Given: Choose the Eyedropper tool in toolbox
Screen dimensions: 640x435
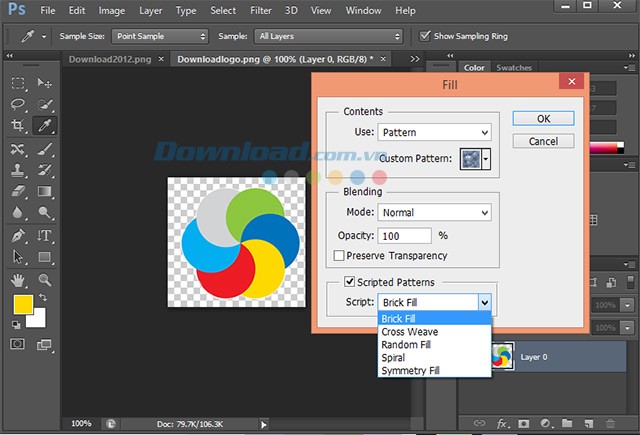Looking at the screenshot, I should click(45, 126).
